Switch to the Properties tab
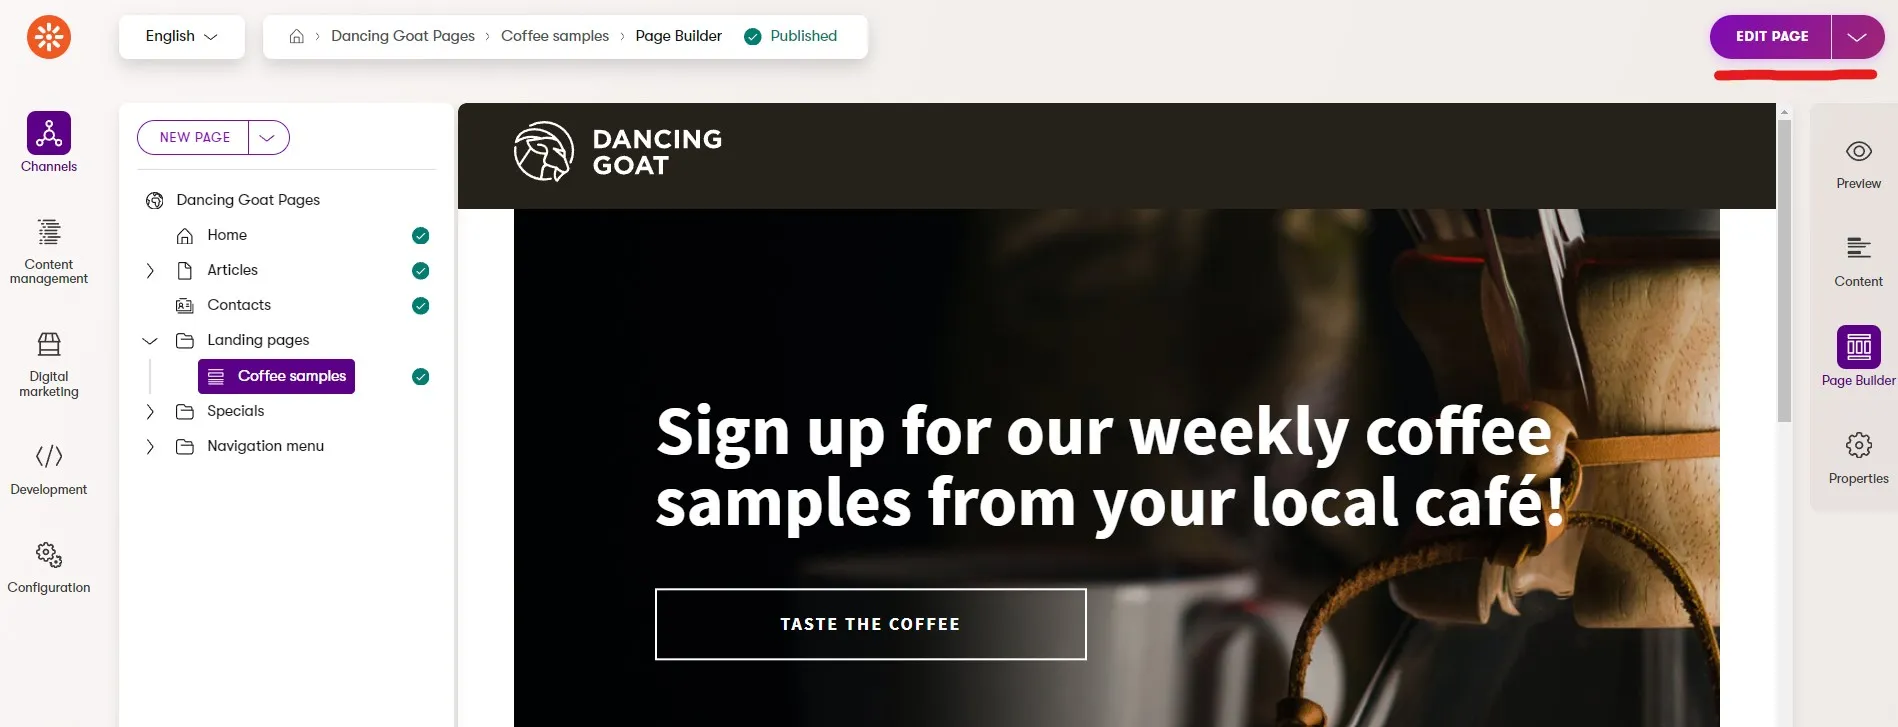 pos(1859,458)
